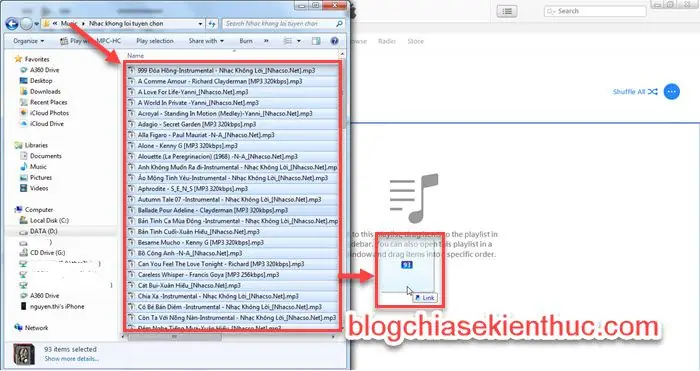Open Desktop in Favorites

pos(41,81)
